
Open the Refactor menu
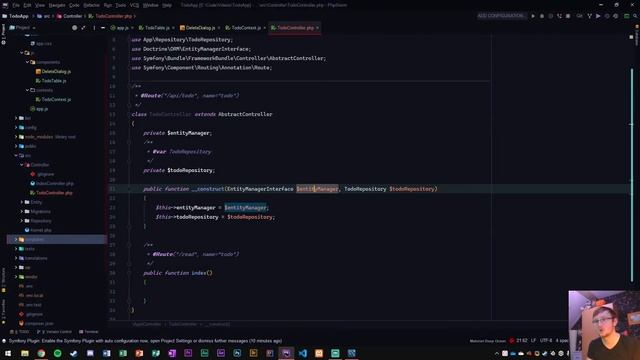tap(91, 5)
